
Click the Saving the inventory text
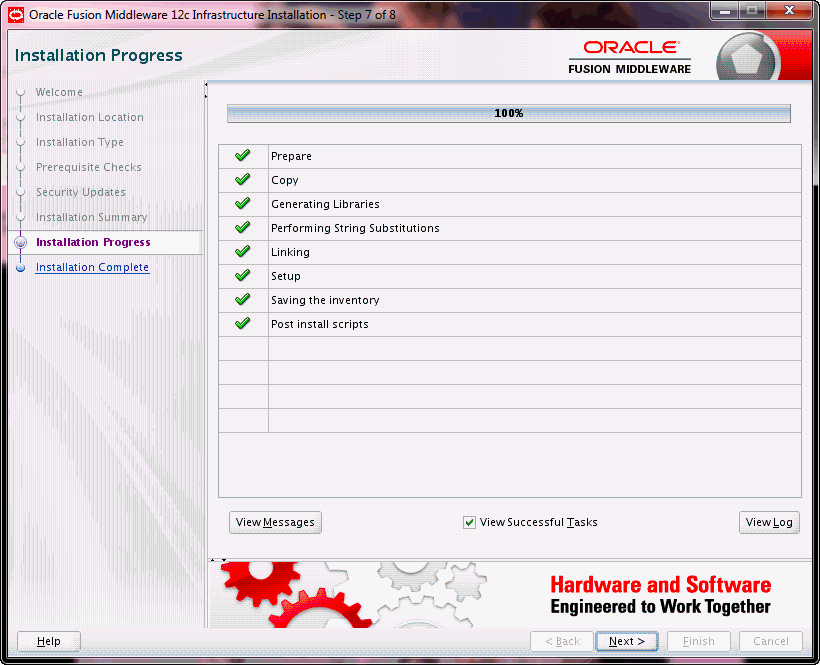point(325,300)
